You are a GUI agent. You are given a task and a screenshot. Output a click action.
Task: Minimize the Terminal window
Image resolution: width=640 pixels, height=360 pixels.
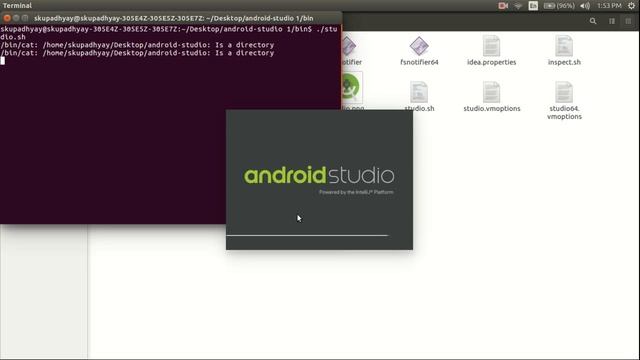point(16,18)
